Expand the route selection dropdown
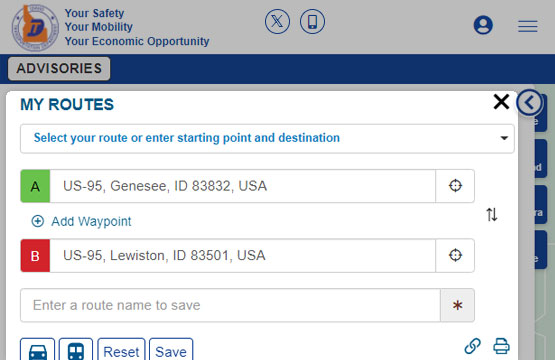This screenshot has height=360, width=555. (267, 138)
